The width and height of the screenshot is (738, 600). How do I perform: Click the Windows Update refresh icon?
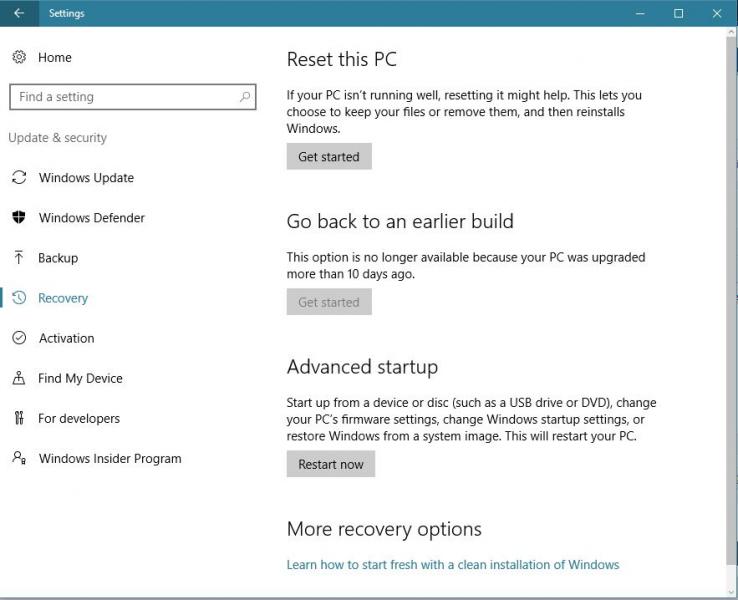[x=18, y=178]
